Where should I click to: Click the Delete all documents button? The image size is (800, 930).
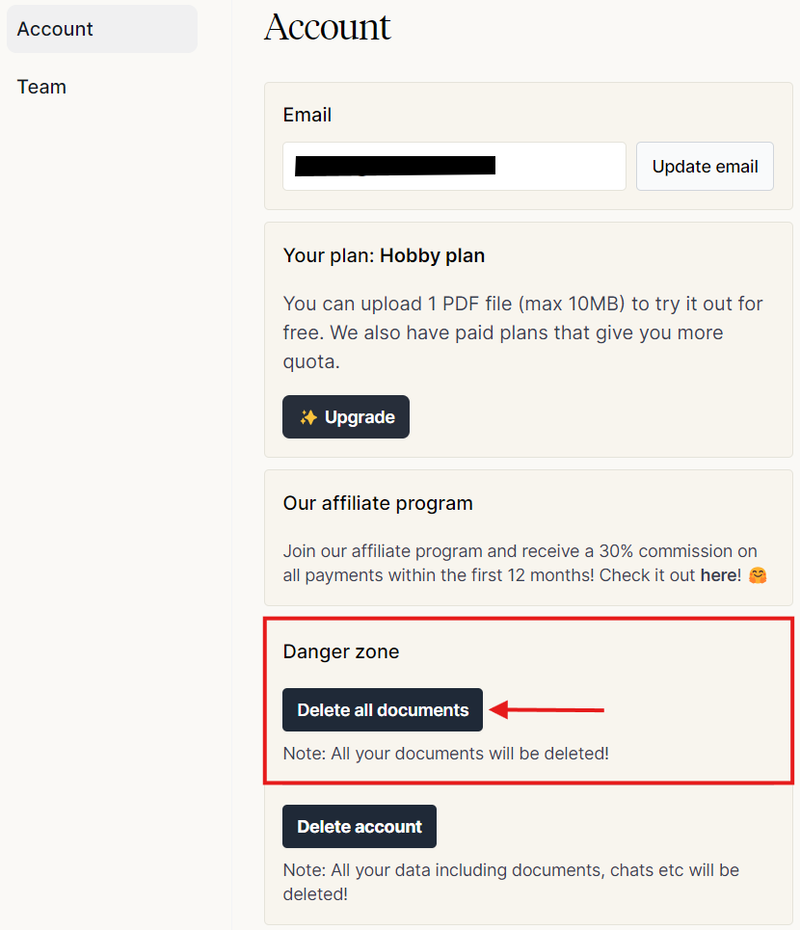point(382,710)
